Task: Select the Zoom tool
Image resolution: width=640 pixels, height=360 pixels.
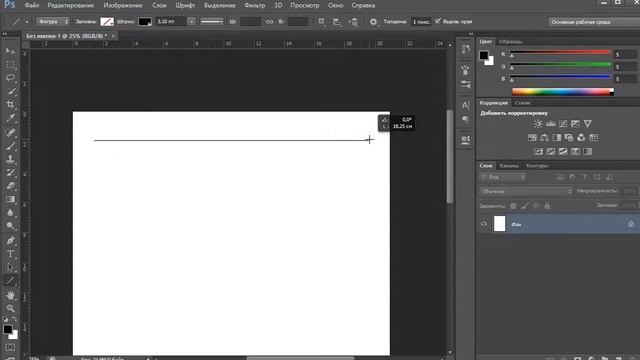Action: [x=11, y=308]
